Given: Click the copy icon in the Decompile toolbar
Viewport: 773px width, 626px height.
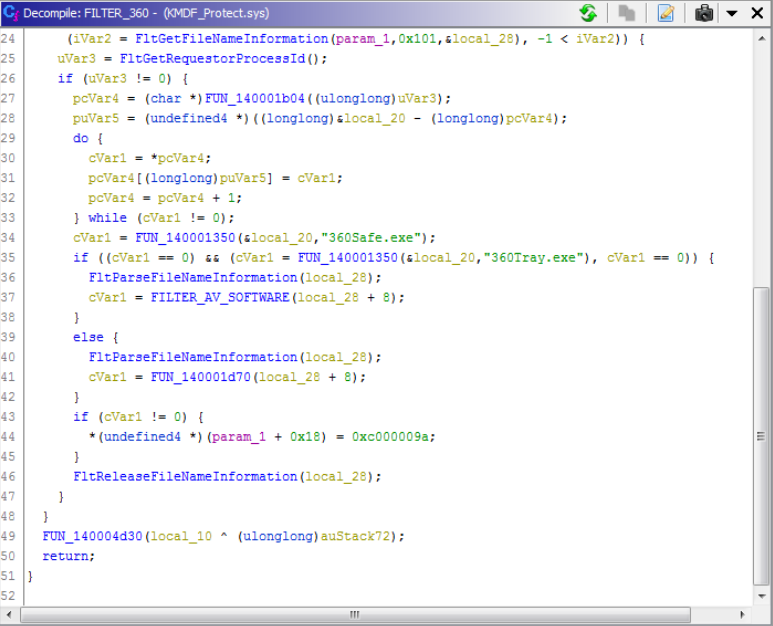Looking at the screenshot, I should click(x=627, y=13).
